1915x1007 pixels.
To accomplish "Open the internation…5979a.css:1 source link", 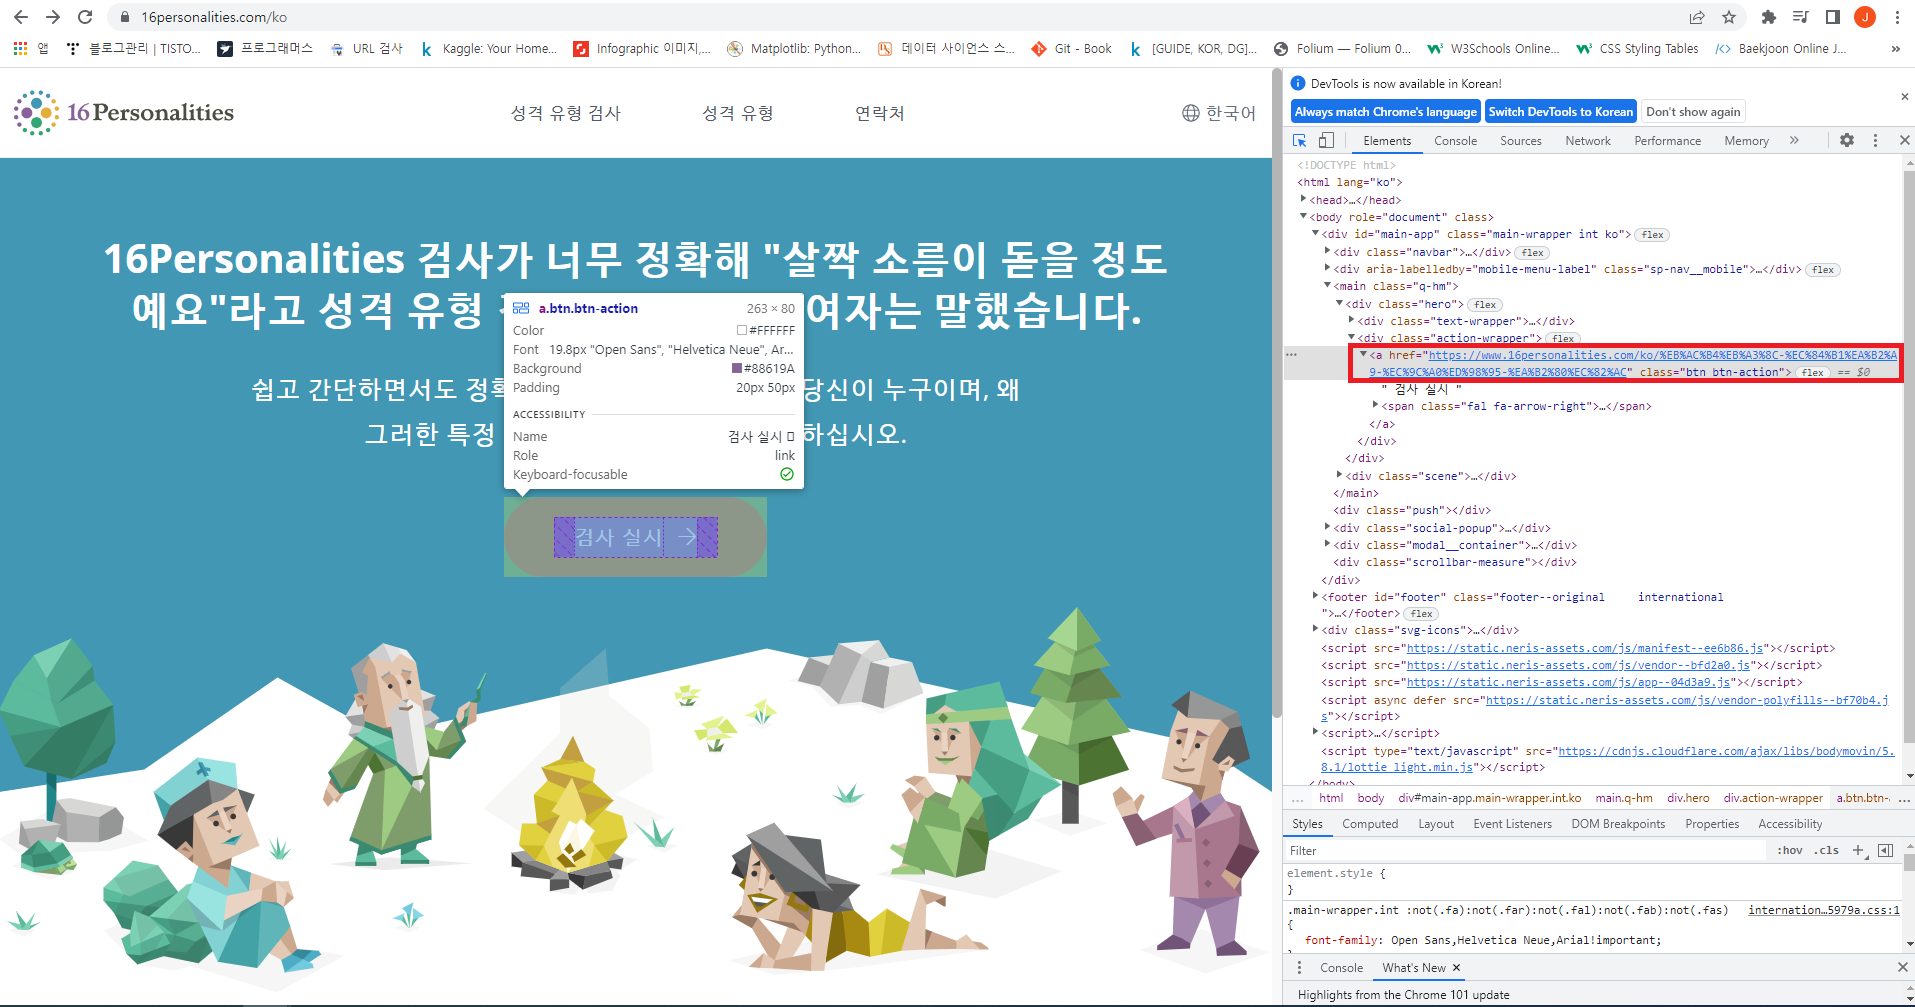I will [x=1823, y=910].
